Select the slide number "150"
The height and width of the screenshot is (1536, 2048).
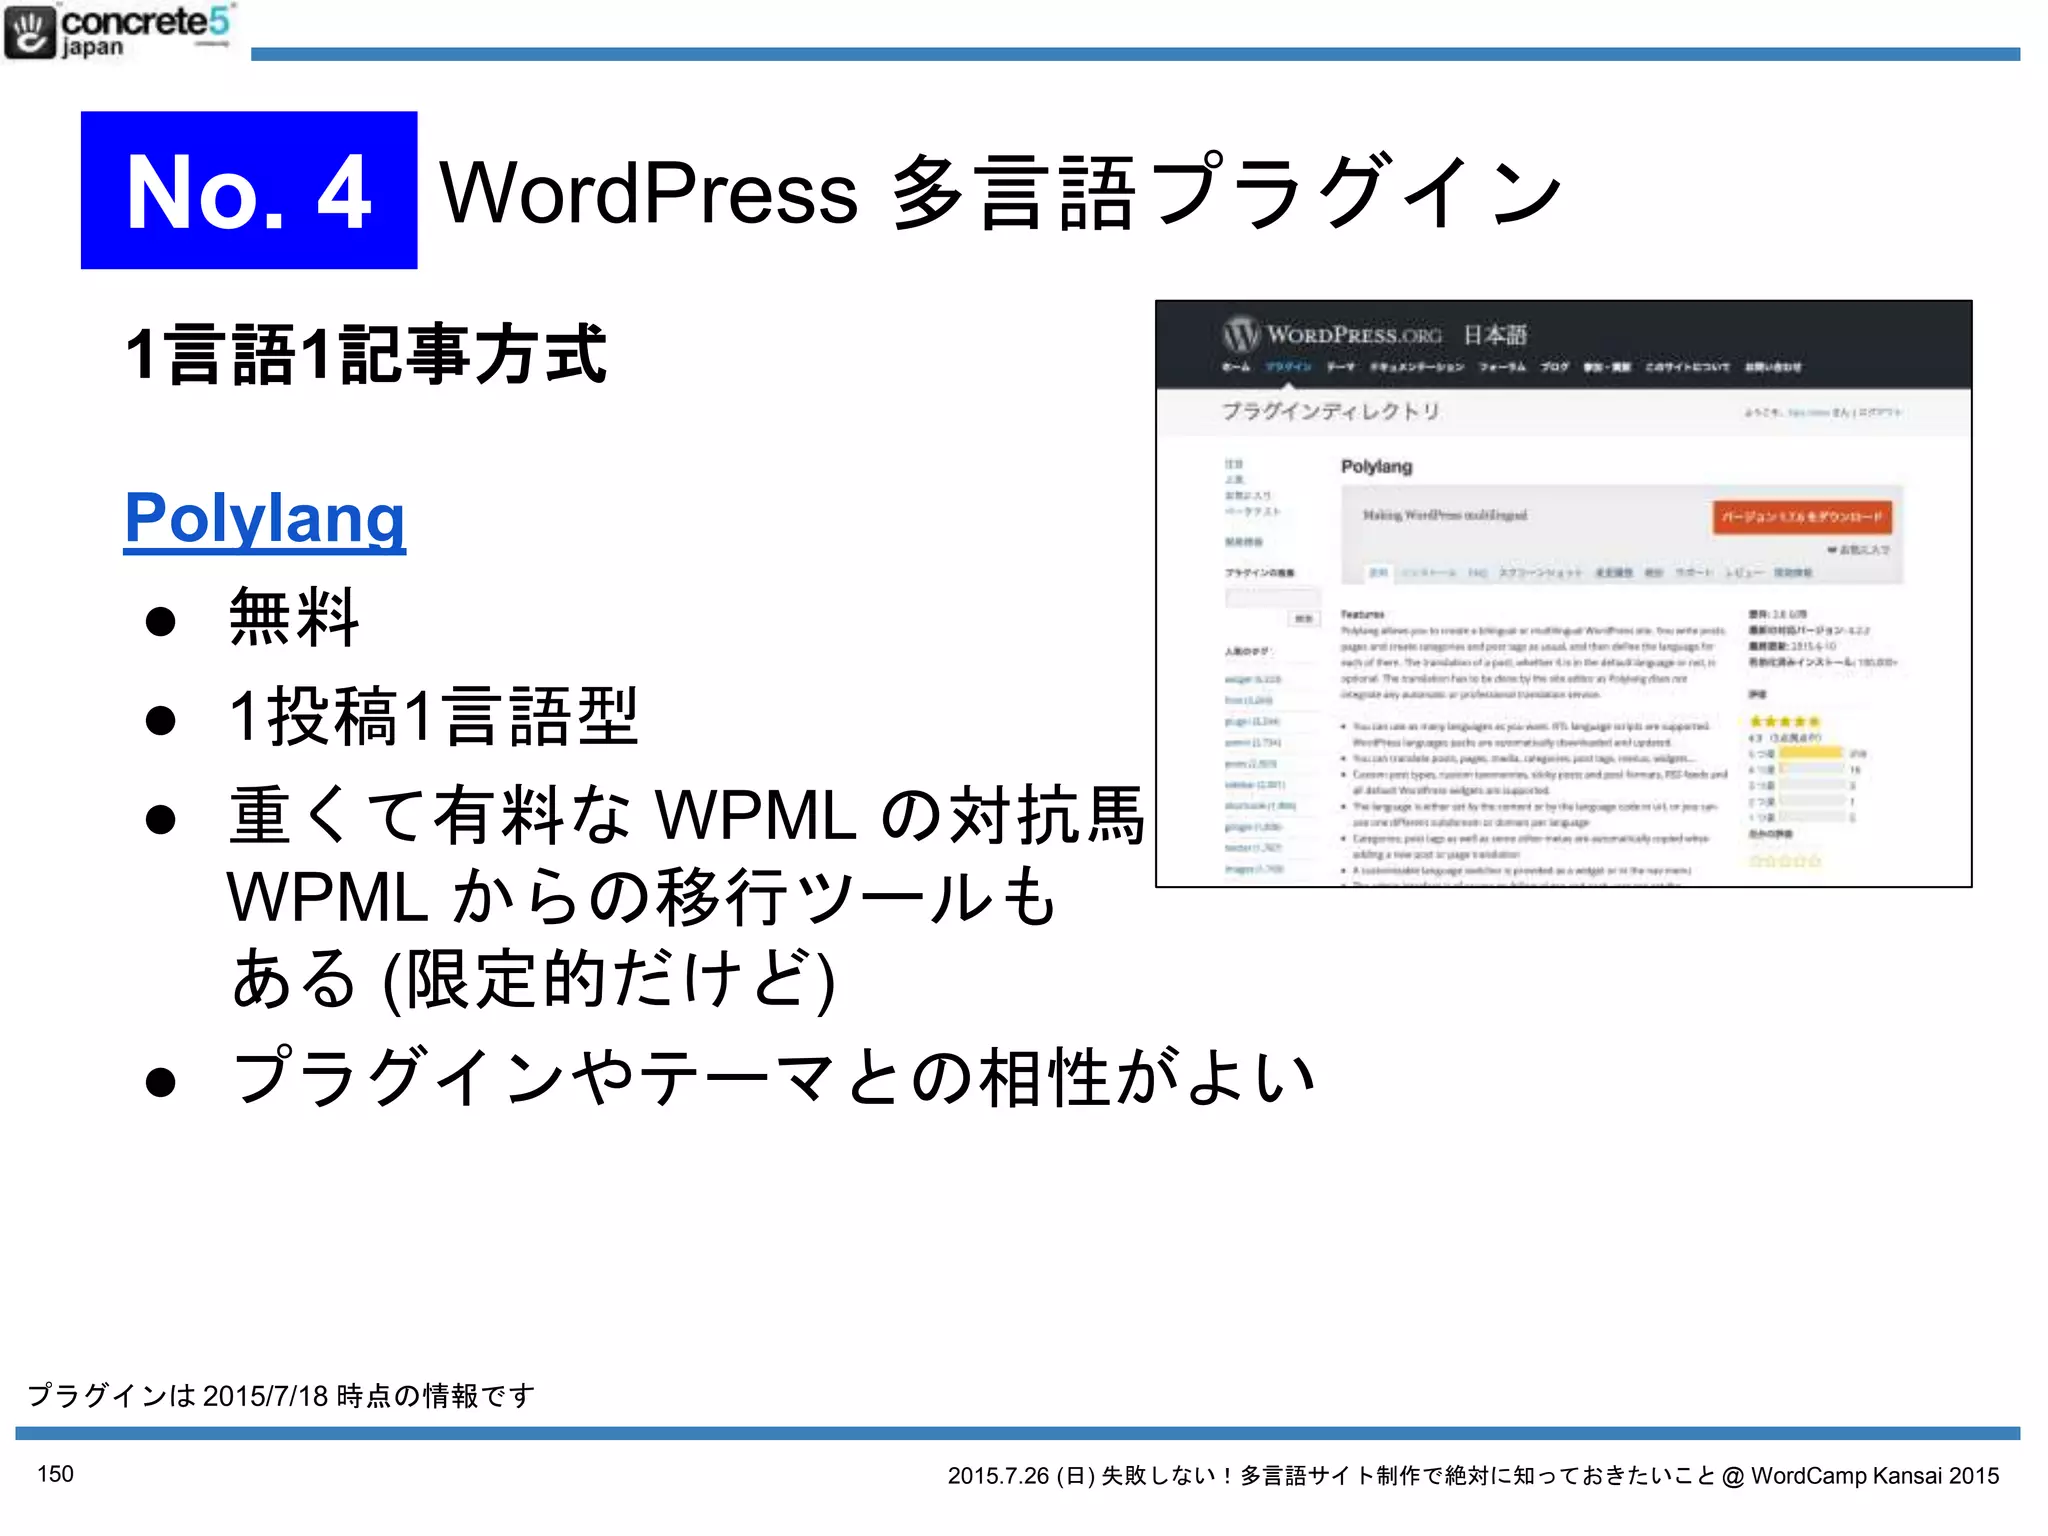coord(56,1474)
